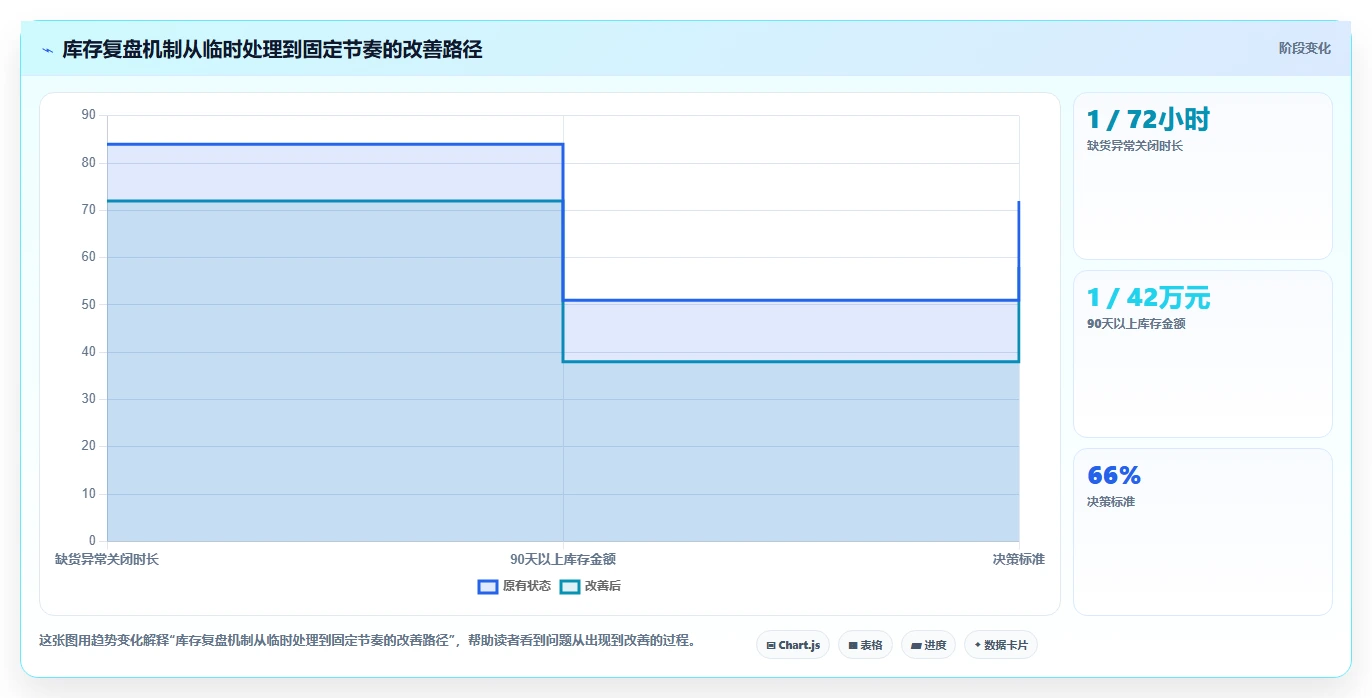Click the Chart.js tag
Image resolution: width=1372 pixels, height=698 pixels.
(x=793, y=645)
